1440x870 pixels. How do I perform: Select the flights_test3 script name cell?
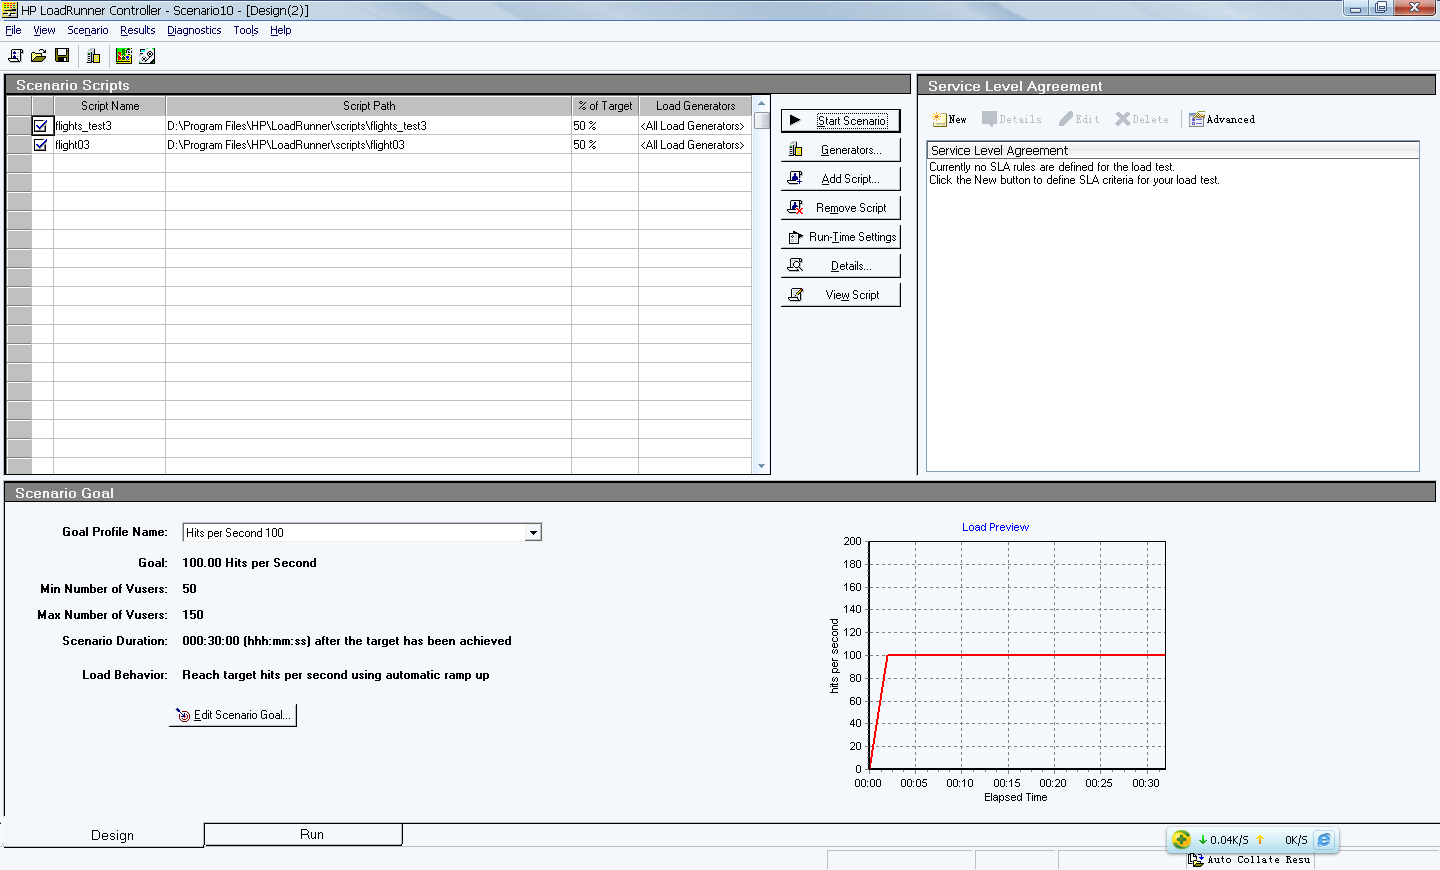109,126
